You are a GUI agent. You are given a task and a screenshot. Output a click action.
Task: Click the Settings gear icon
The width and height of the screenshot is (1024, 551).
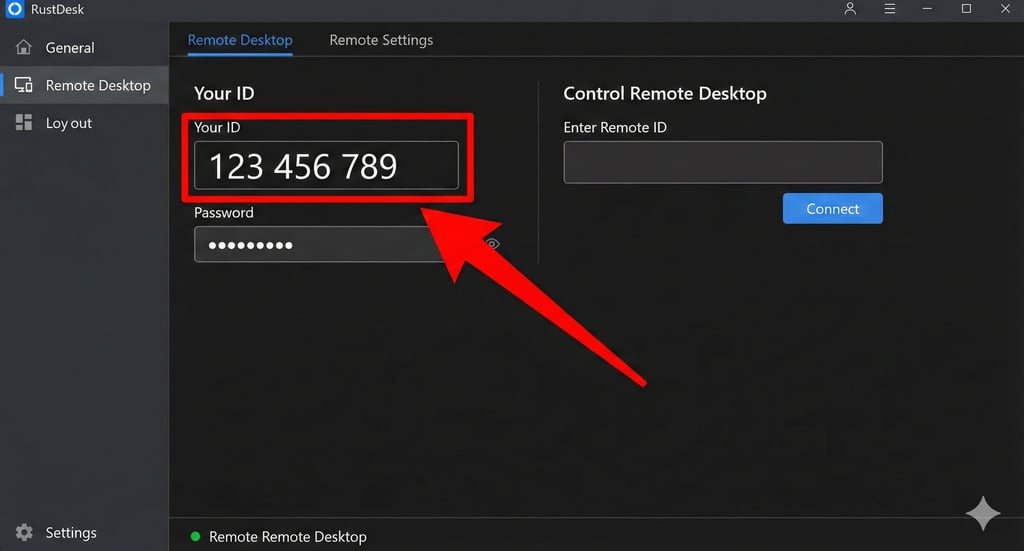pyautogui.click(x=24, y=532)
